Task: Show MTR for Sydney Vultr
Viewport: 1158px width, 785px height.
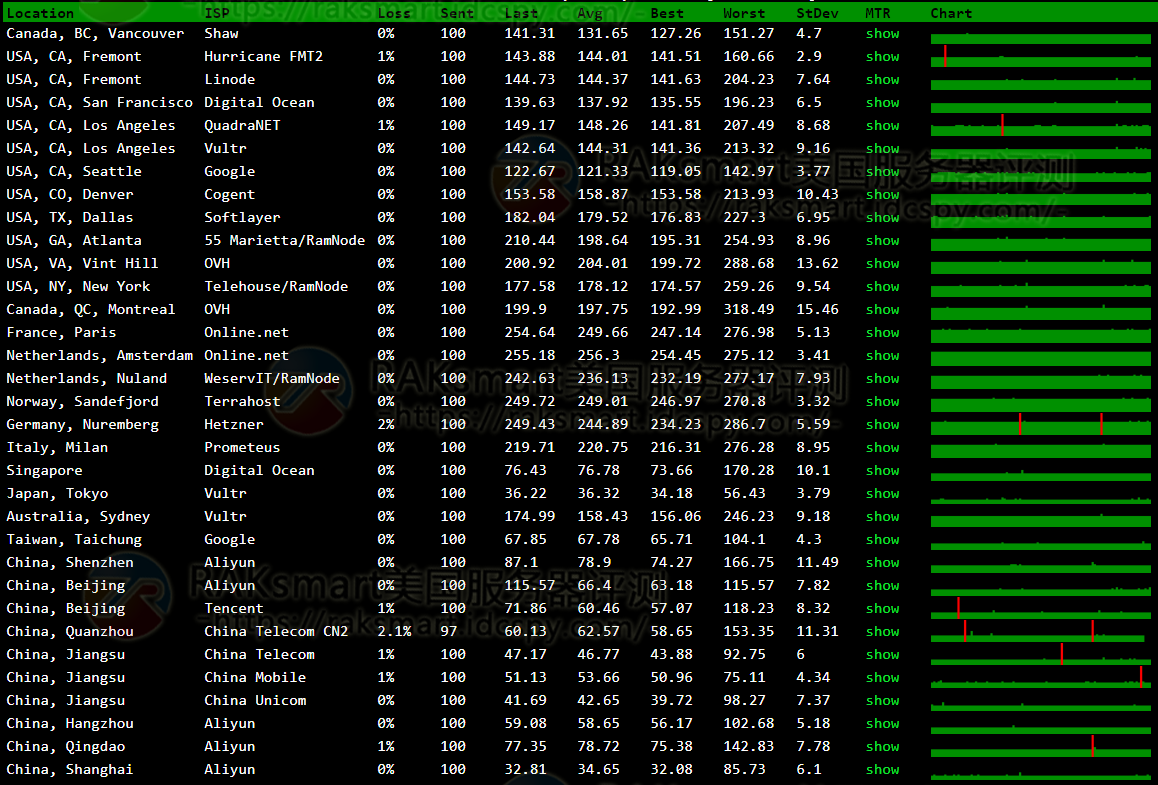Action: 883,516
